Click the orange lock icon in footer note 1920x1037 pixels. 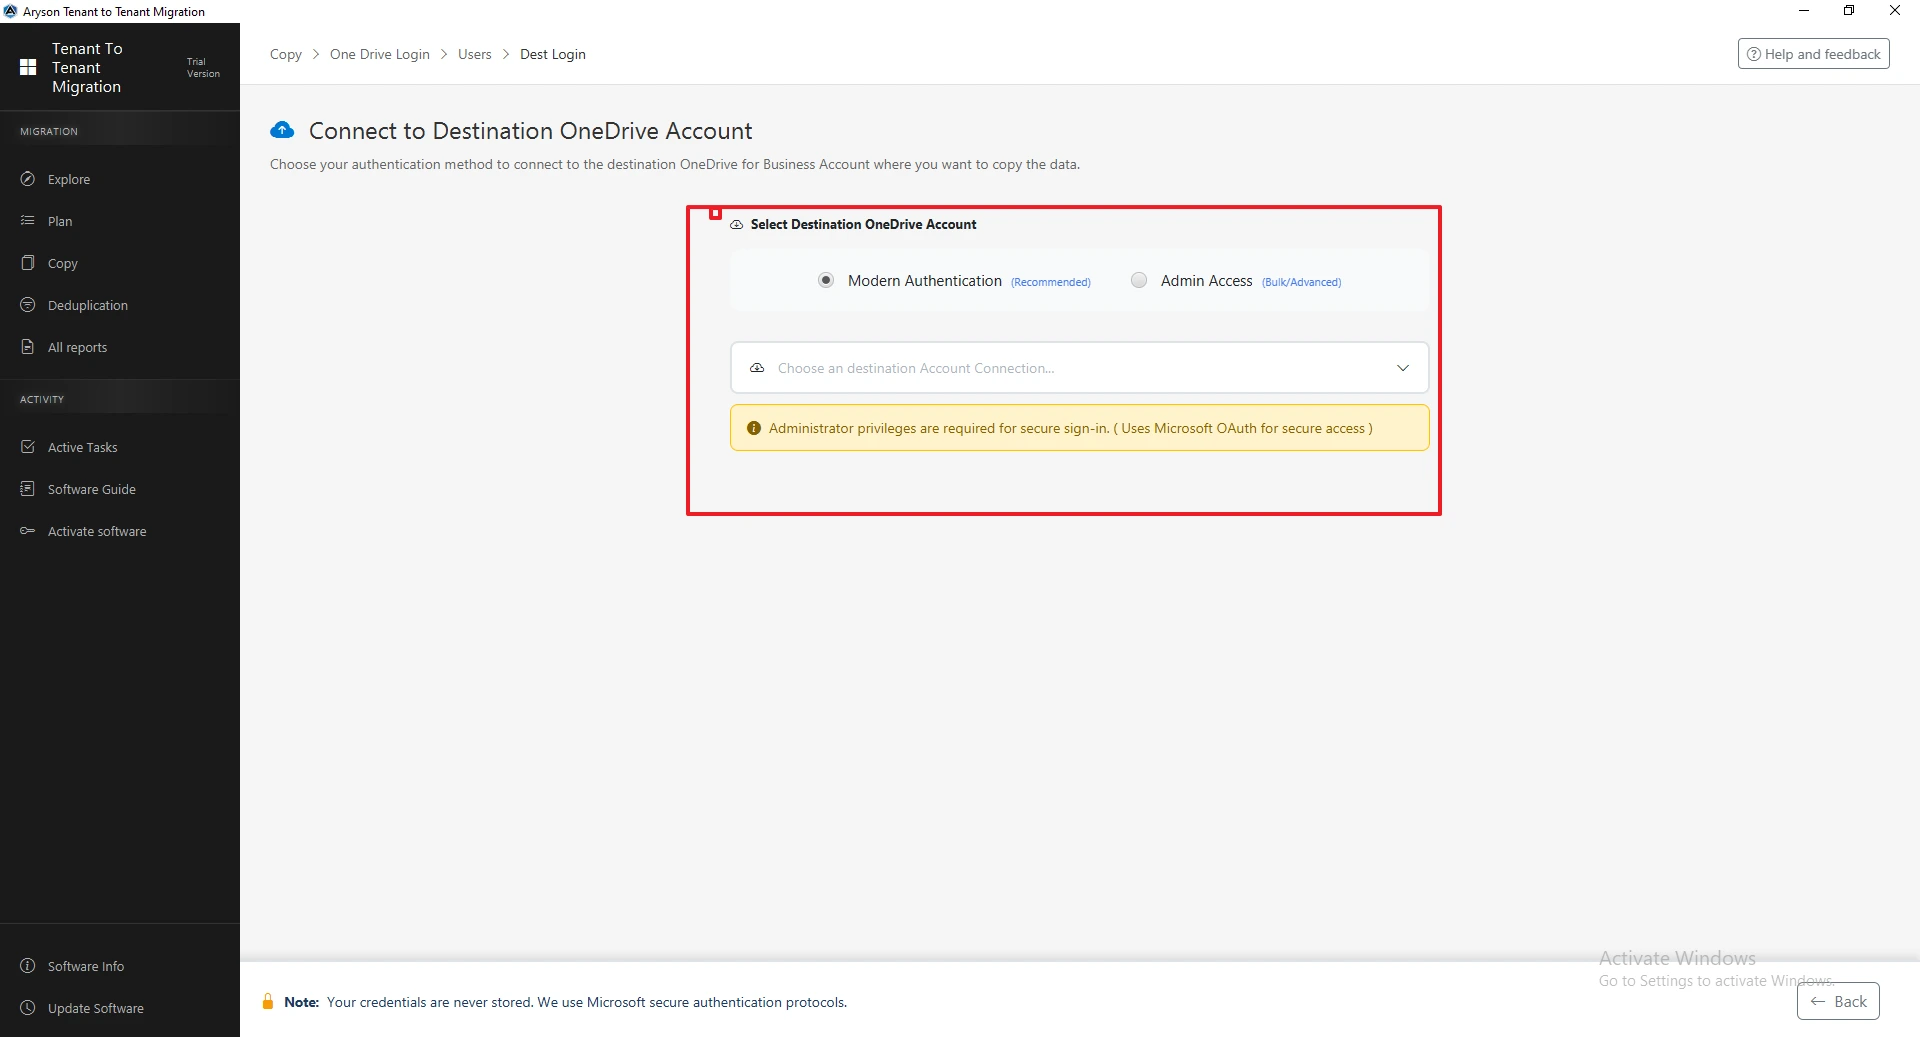268,1002
